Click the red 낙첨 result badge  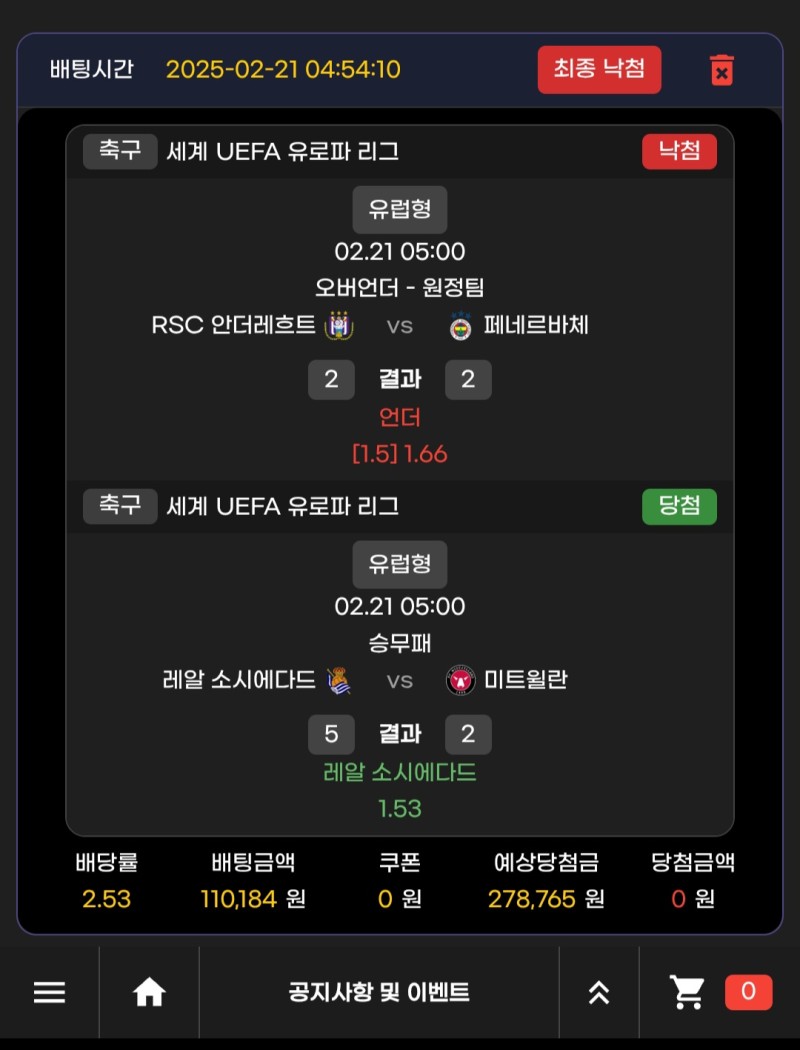679,152
